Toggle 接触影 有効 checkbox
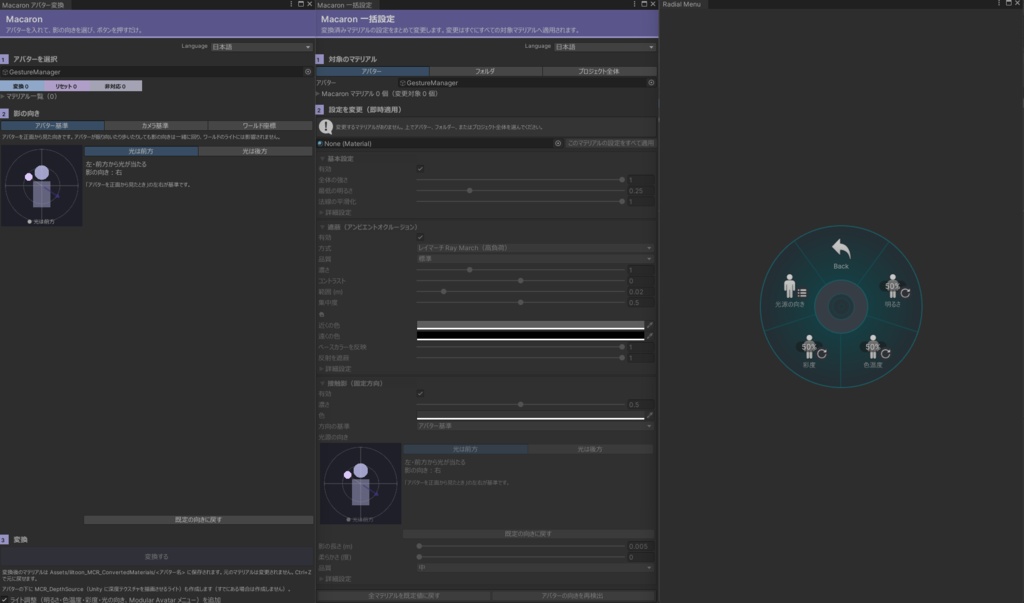The width and height of the screenshot is (1024, 603). pos(421,394)
